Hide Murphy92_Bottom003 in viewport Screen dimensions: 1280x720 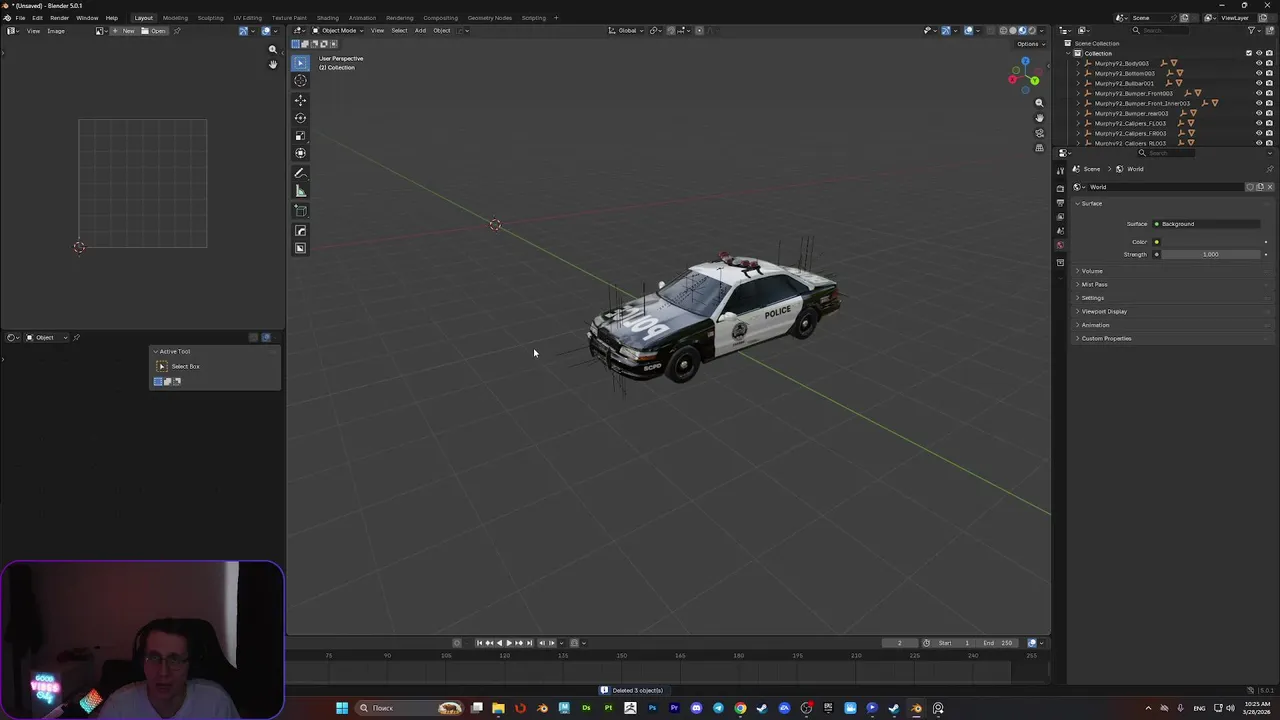pyautogui.click(x=1258, y=73)
